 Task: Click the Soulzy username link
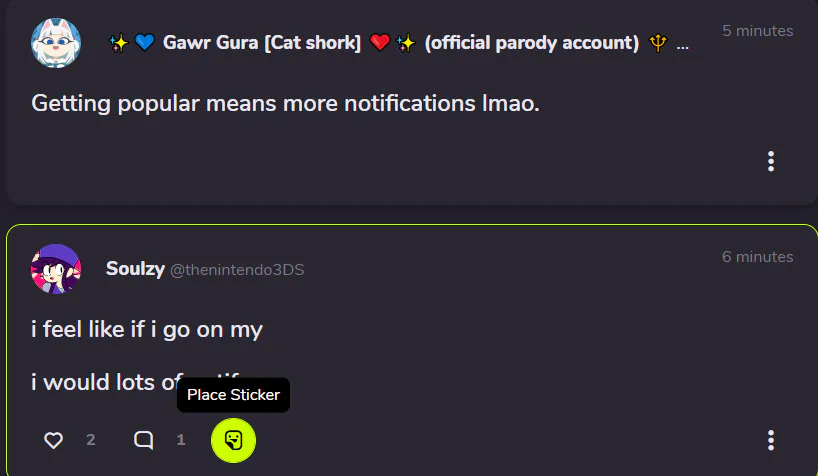click(x=135, y=269)
